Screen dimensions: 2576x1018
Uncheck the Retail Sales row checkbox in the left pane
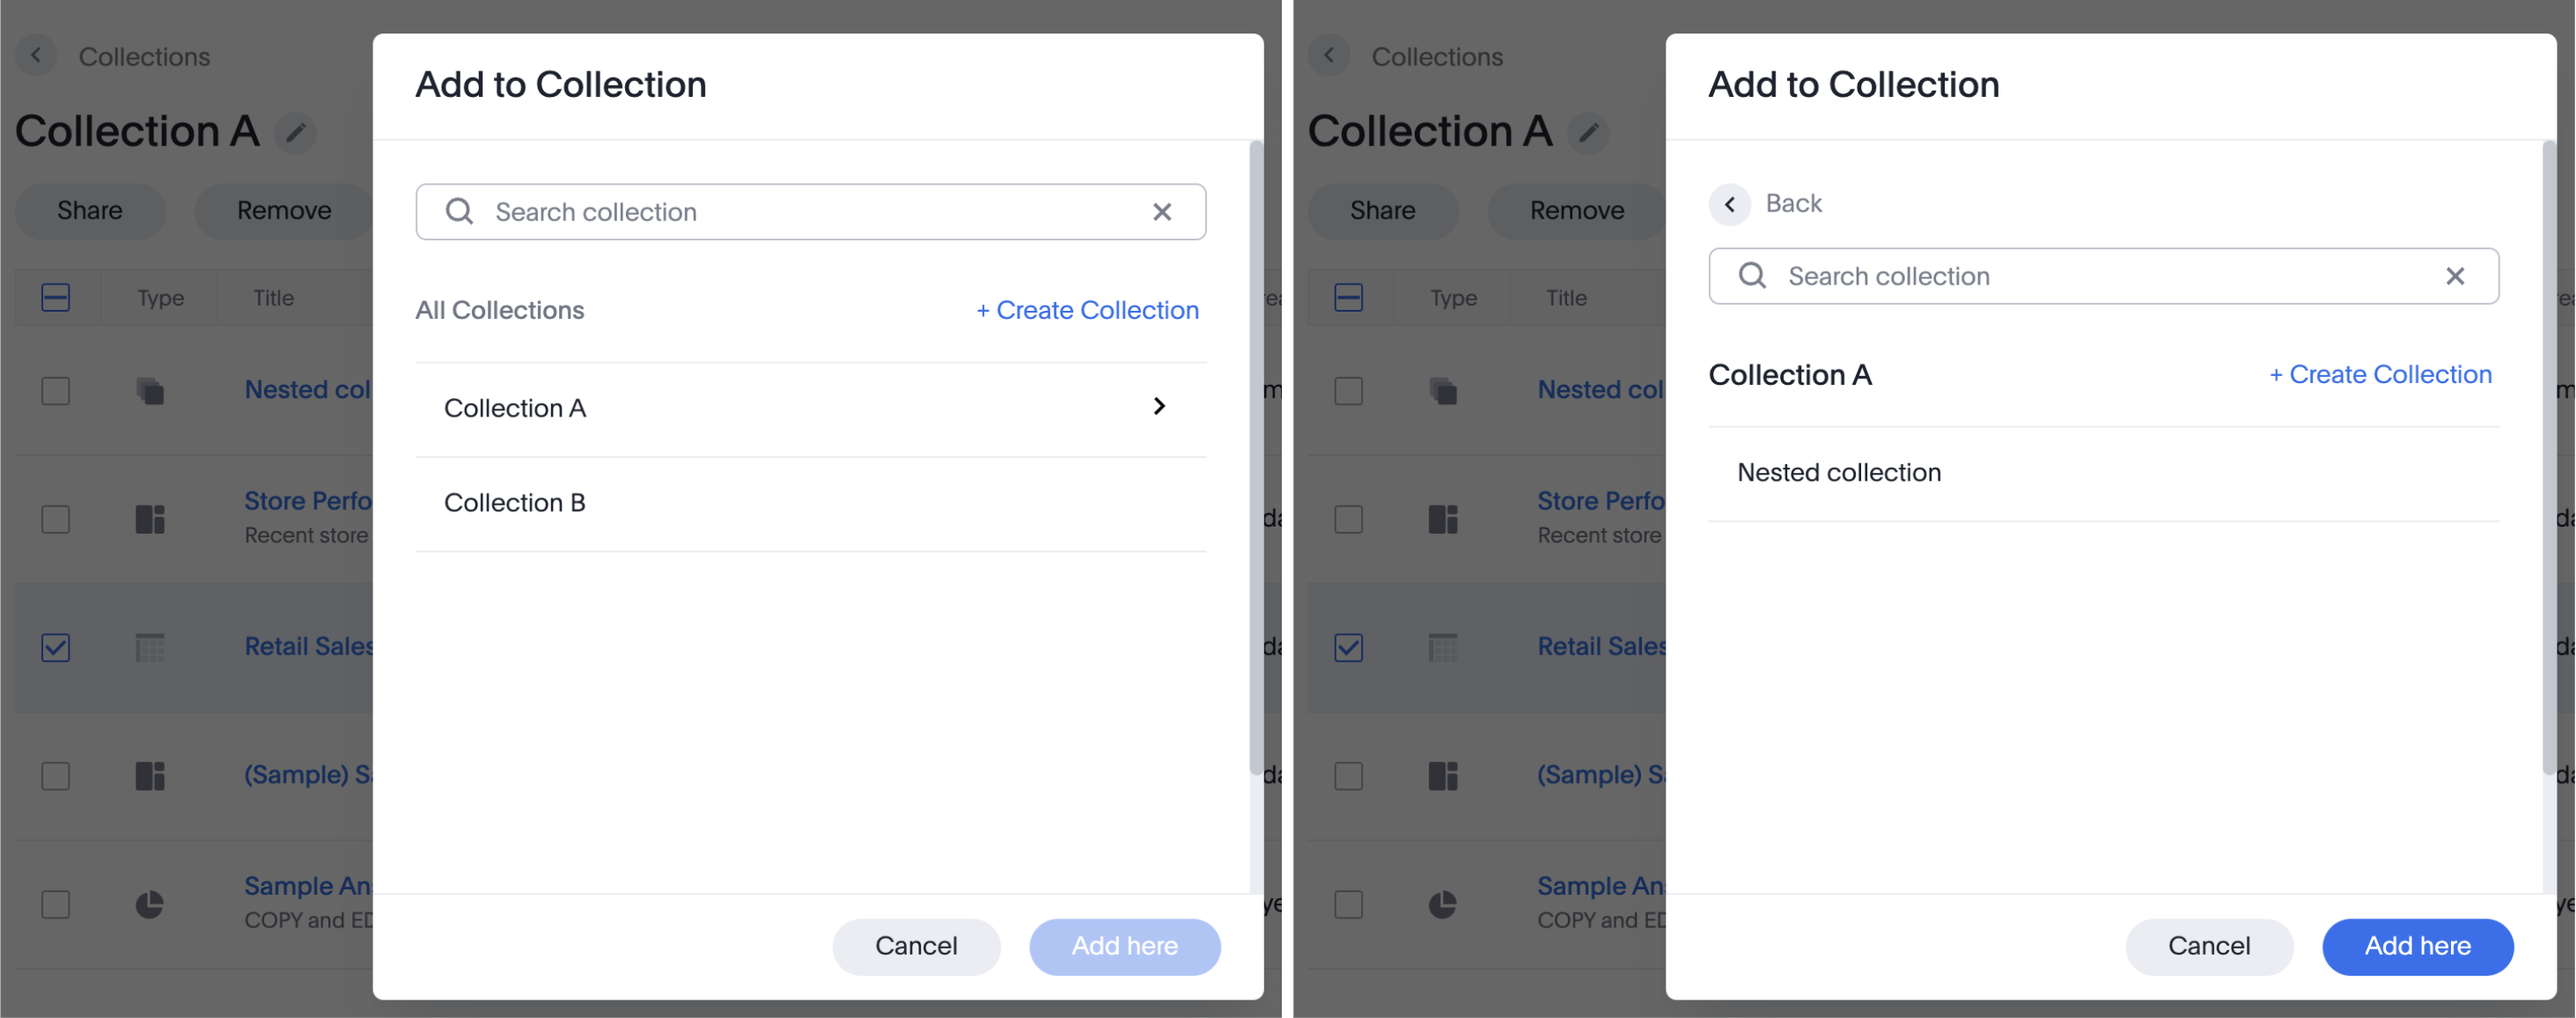click(x=56, y=648)
